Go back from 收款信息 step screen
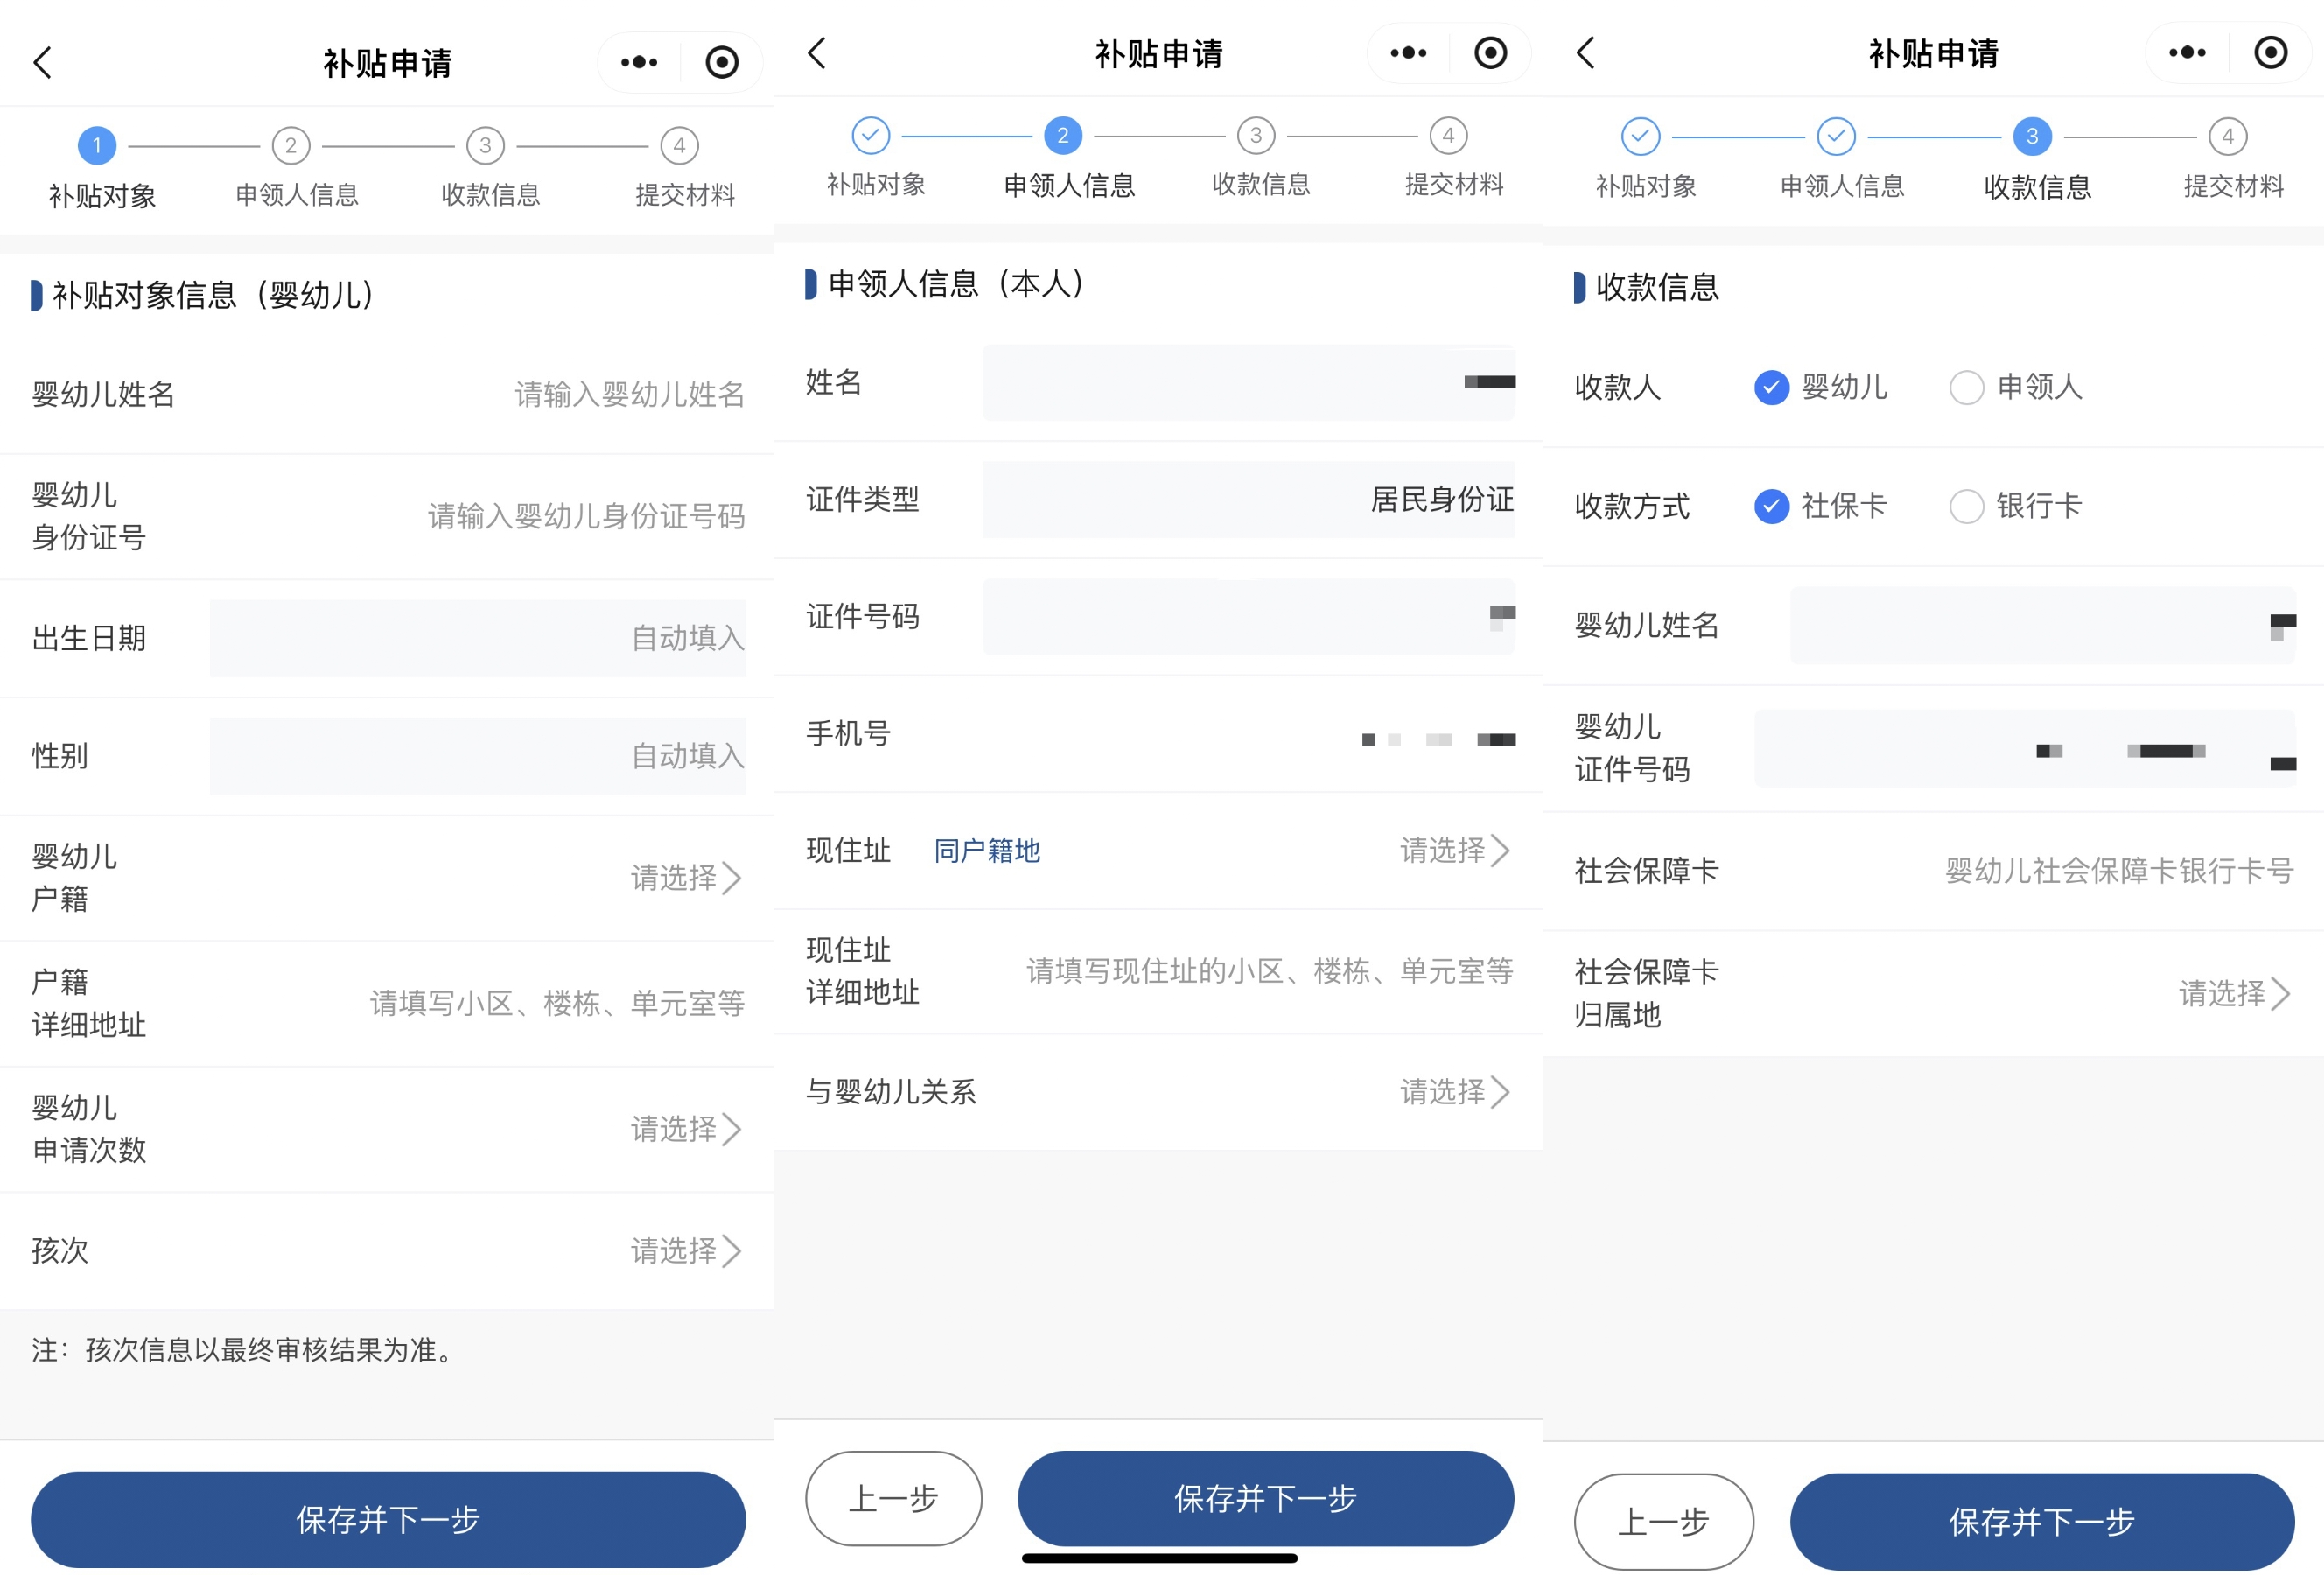 tap(1585, 53)
